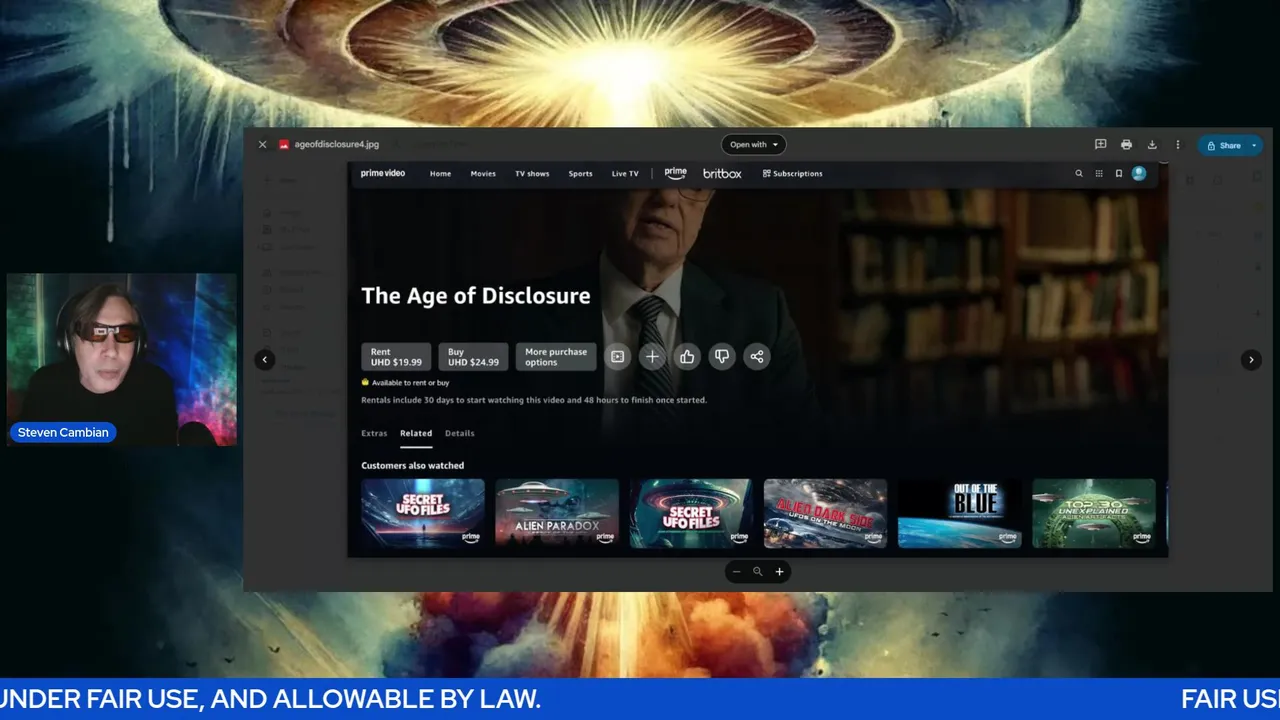Open the Movies menu item
This screenshot has width=1280, height=720.
coord(483,174)
